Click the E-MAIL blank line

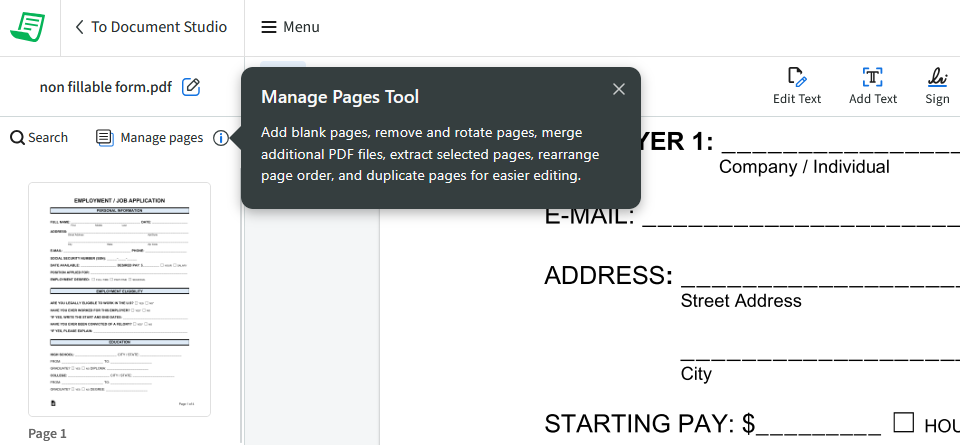[x=800, y=217]
